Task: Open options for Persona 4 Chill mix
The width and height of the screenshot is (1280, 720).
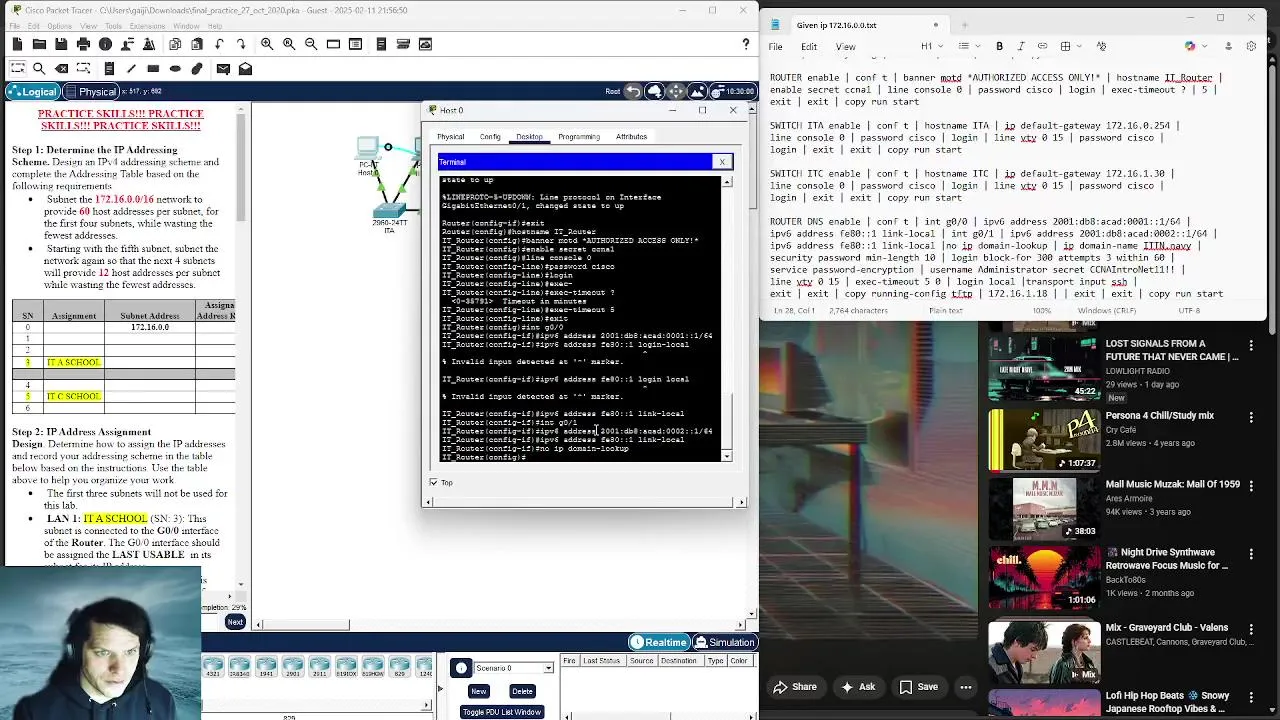Action: [x=1250, y=417]
